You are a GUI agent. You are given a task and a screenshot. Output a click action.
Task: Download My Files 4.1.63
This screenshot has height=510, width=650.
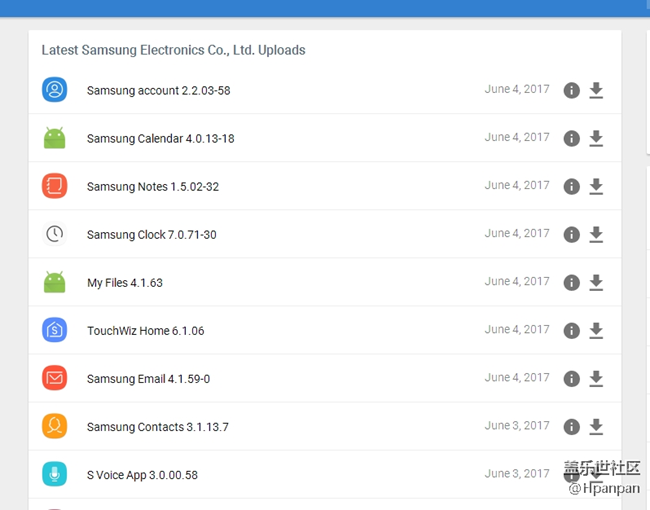[x=596, y=283]
